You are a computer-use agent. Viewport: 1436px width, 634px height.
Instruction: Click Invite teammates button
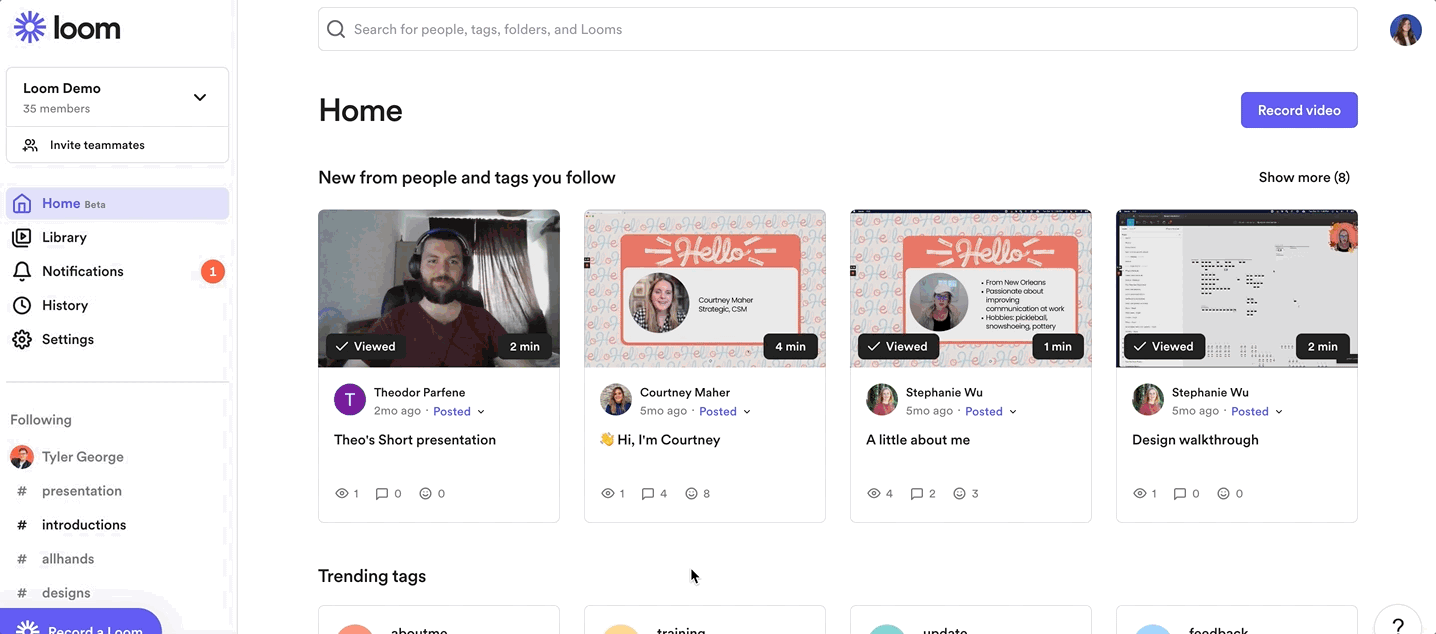(97, 145)
